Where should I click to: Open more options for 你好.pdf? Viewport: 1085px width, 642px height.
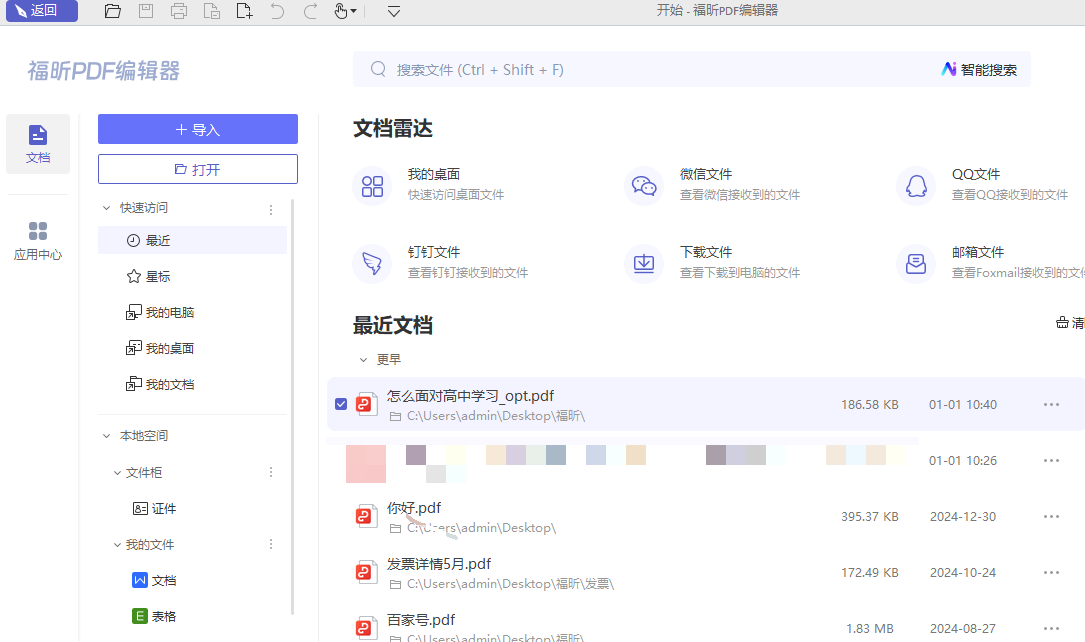tap(1051, 517)
